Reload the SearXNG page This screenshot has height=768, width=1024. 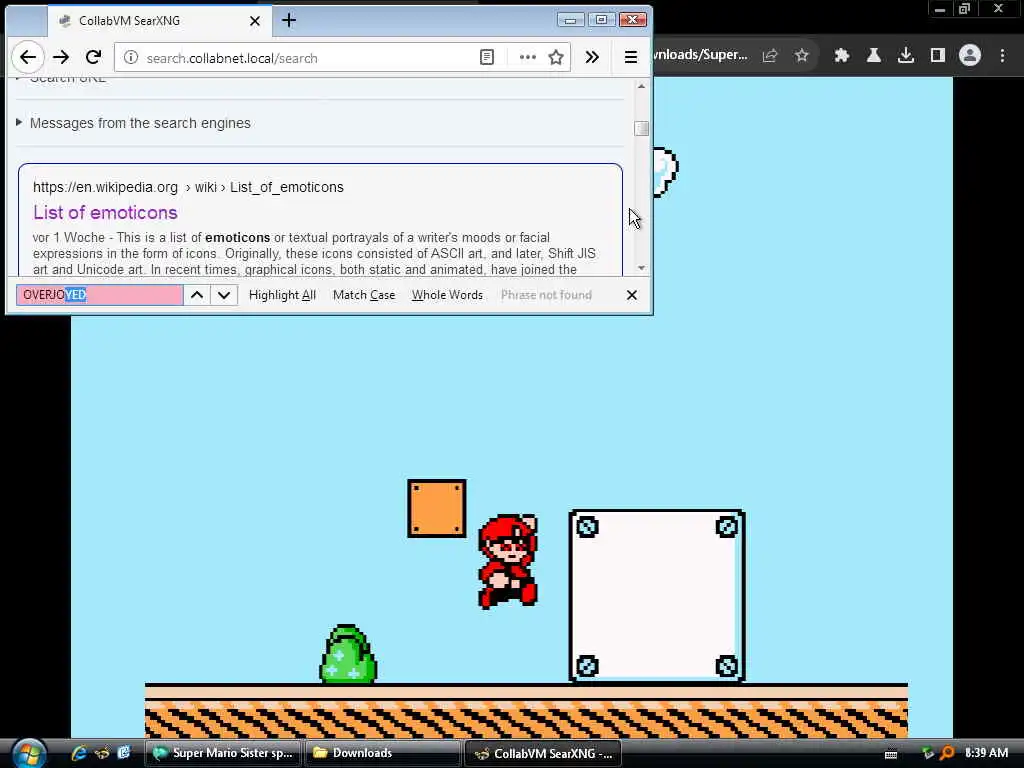point(93,57)
